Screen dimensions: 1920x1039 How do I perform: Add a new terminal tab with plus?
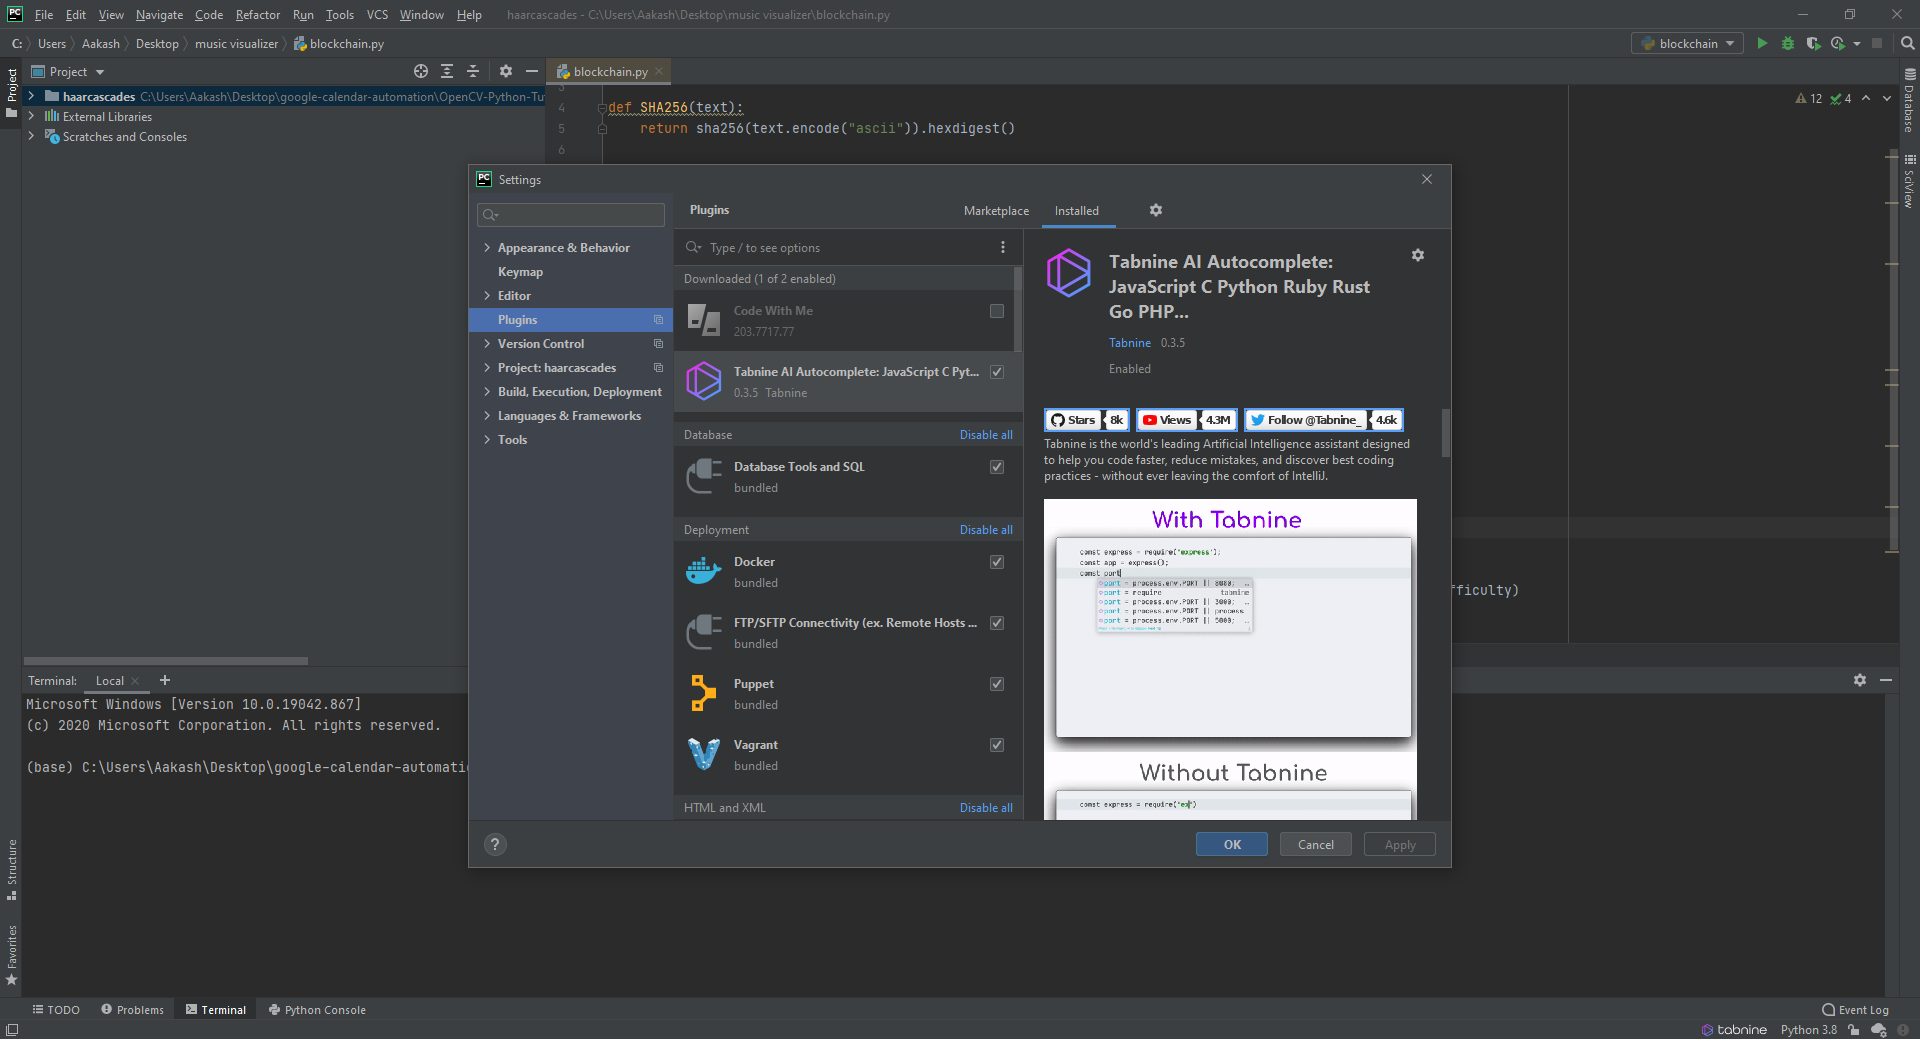click(x=165, y=680)
